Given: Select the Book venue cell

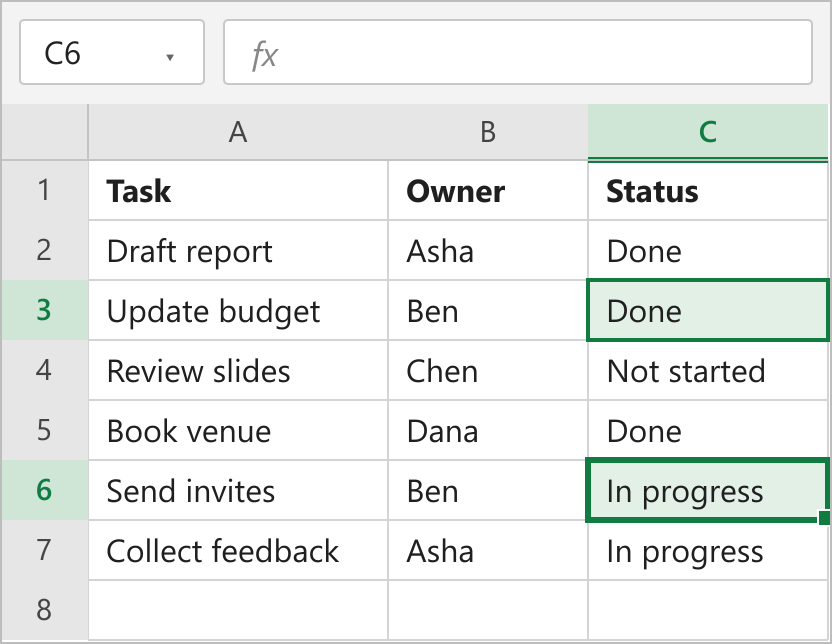Looking at the screenshot, I should [x=238, y=430].
